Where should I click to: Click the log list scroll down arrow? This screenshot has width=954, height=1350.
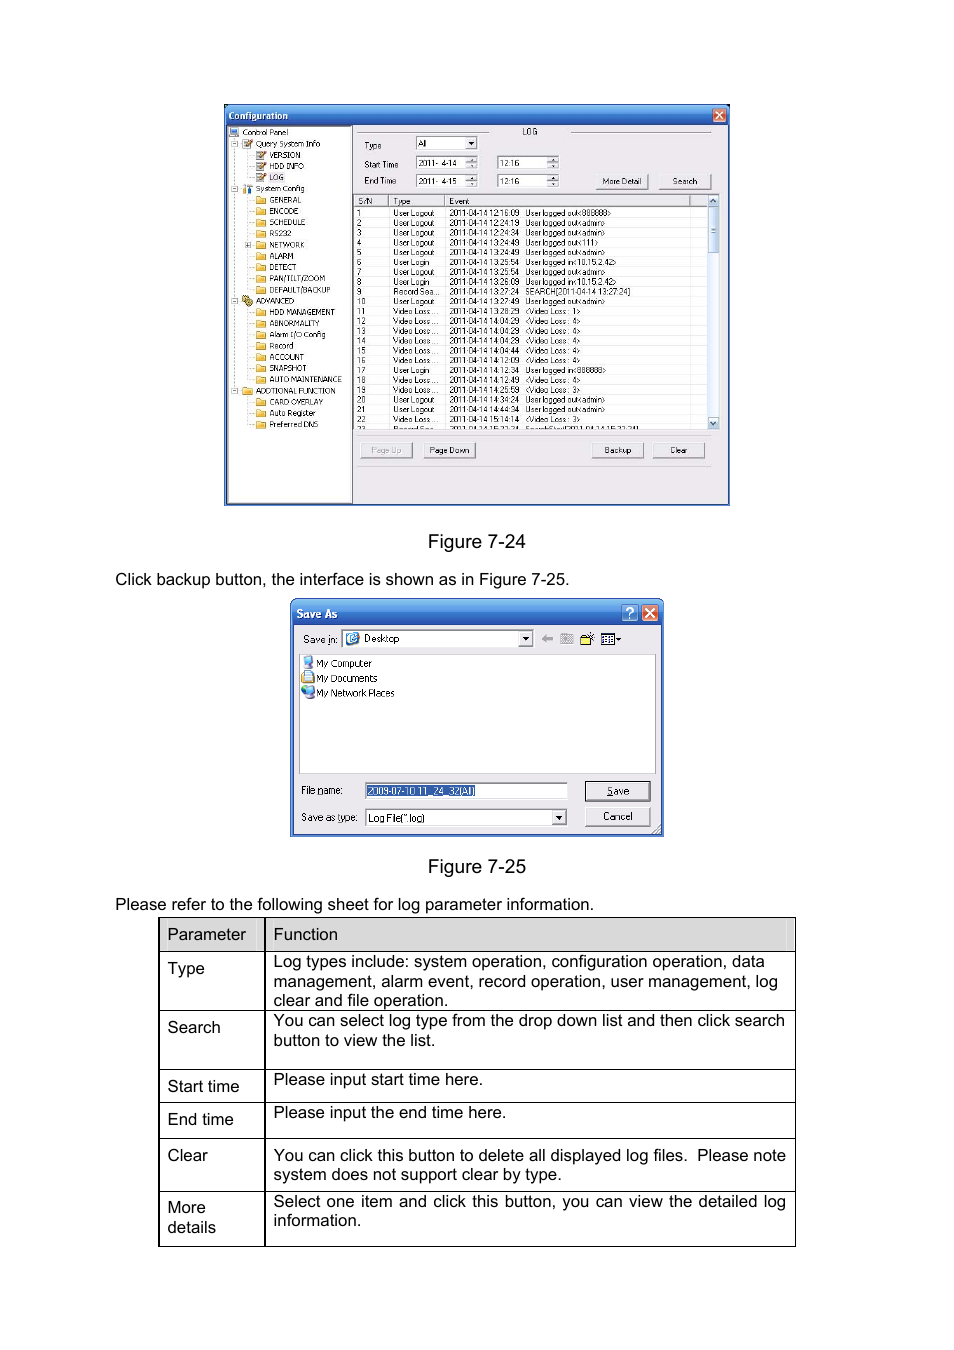pyautogui.click(x=713, y=423)
